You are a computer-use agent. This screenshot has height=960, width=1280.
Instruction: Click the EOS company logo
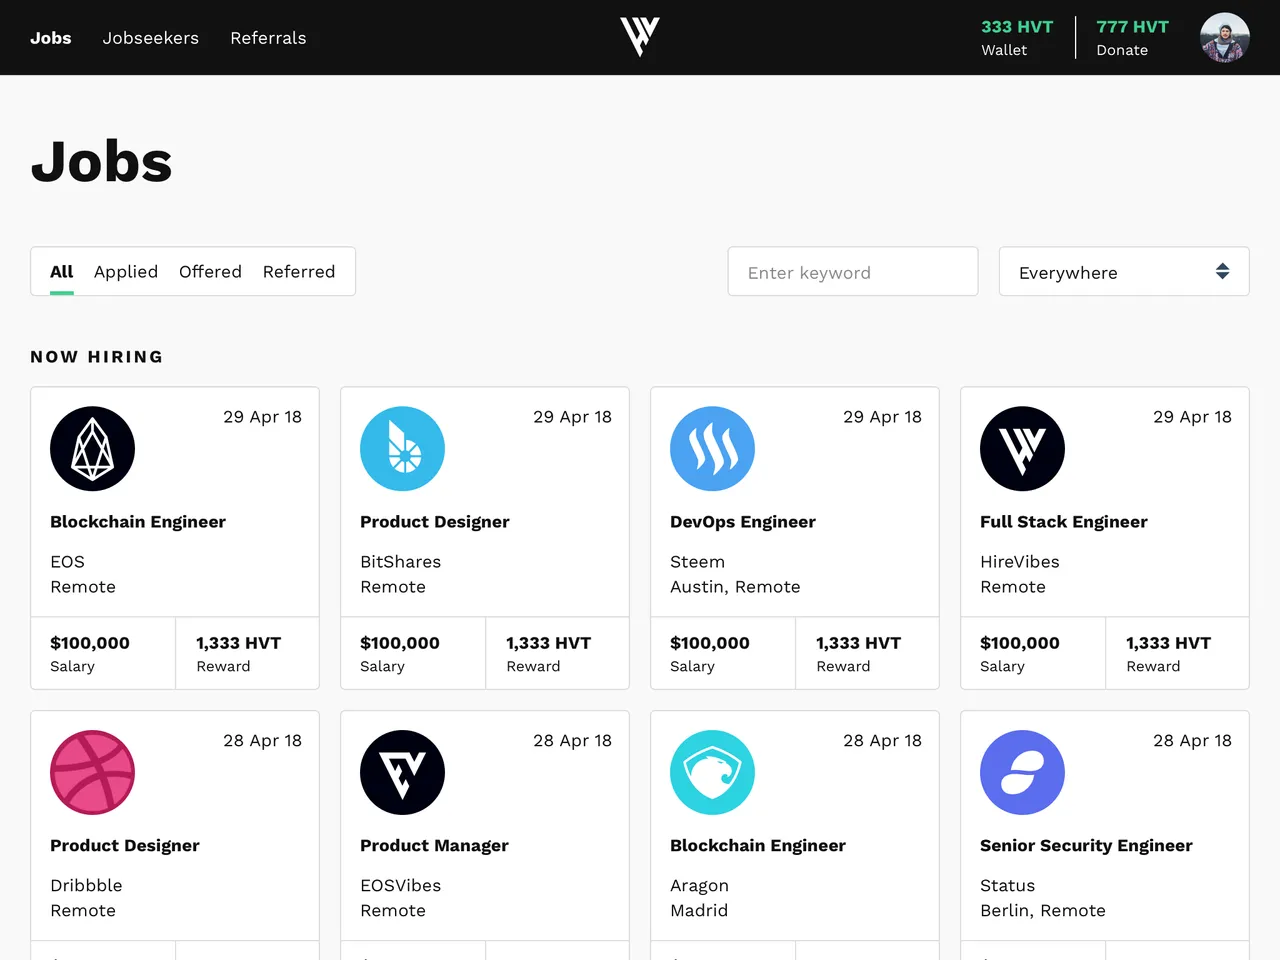coord(93,449)
